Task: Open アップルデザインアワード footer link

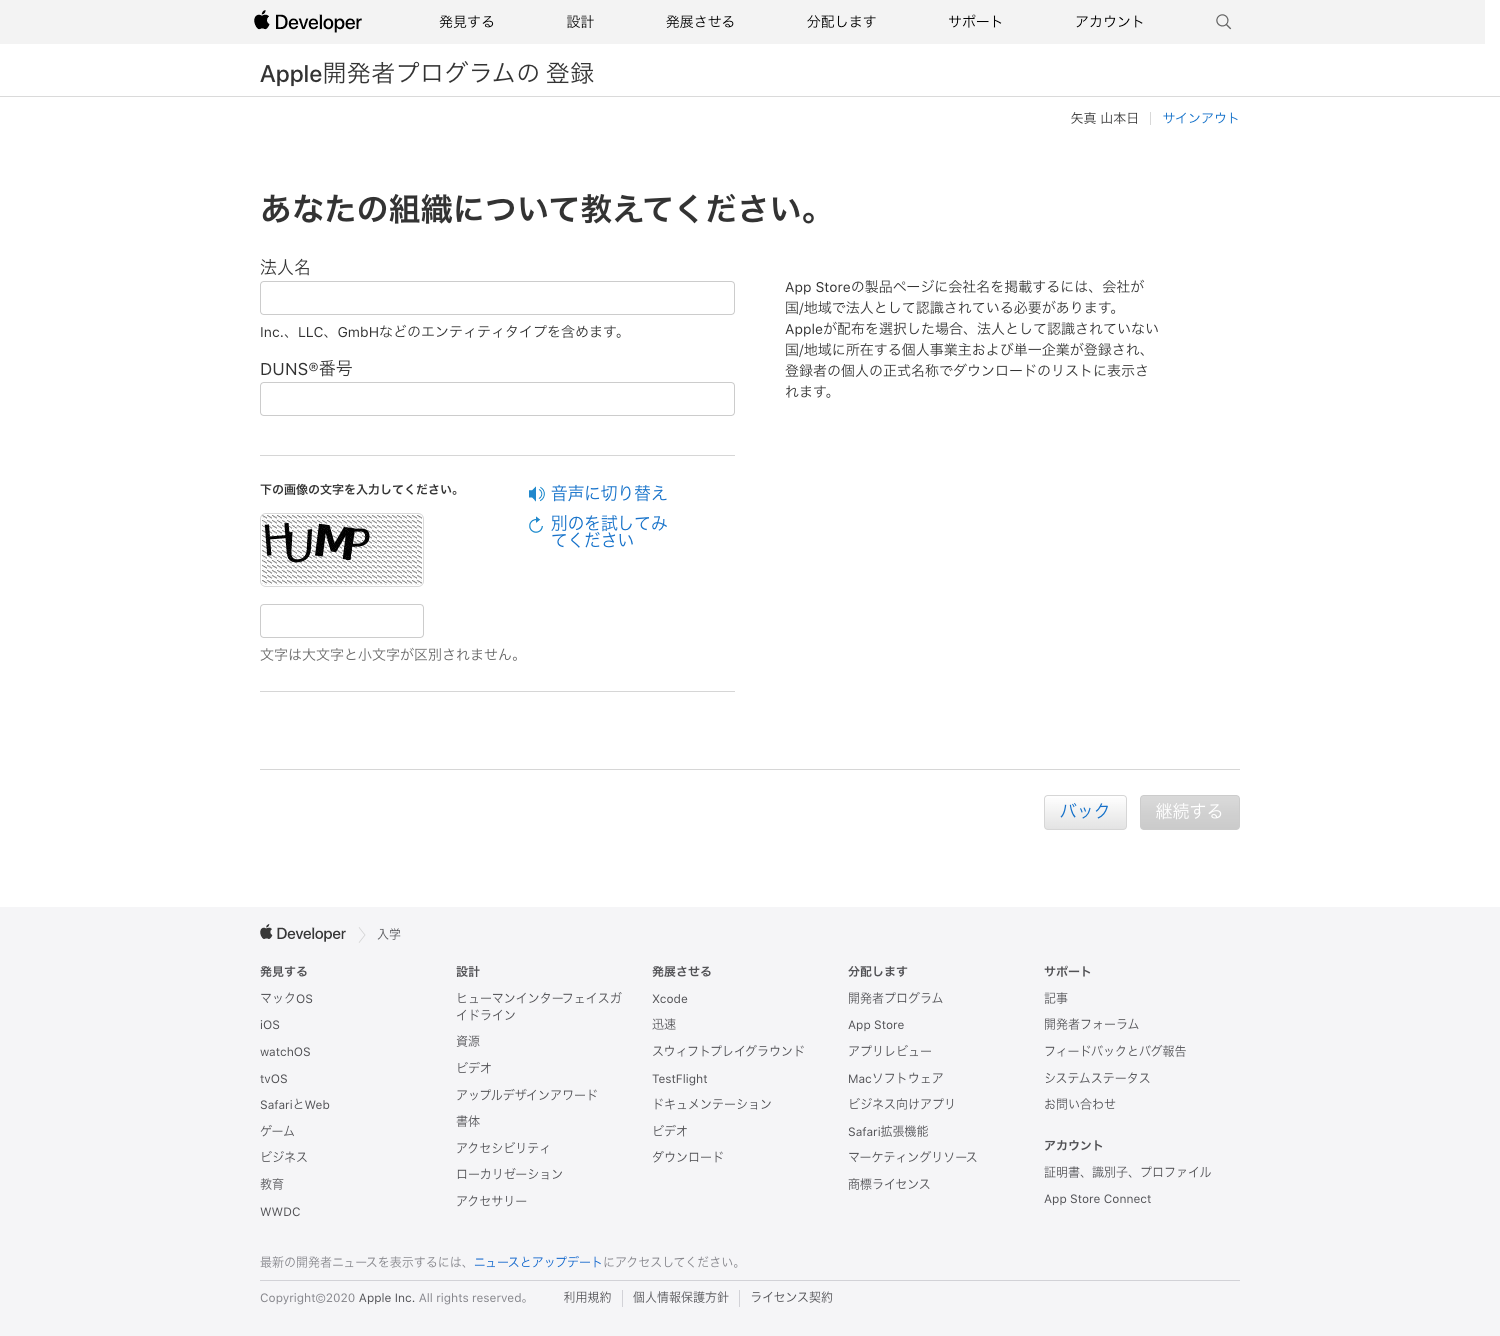Action: click(x=527, y=1095)
